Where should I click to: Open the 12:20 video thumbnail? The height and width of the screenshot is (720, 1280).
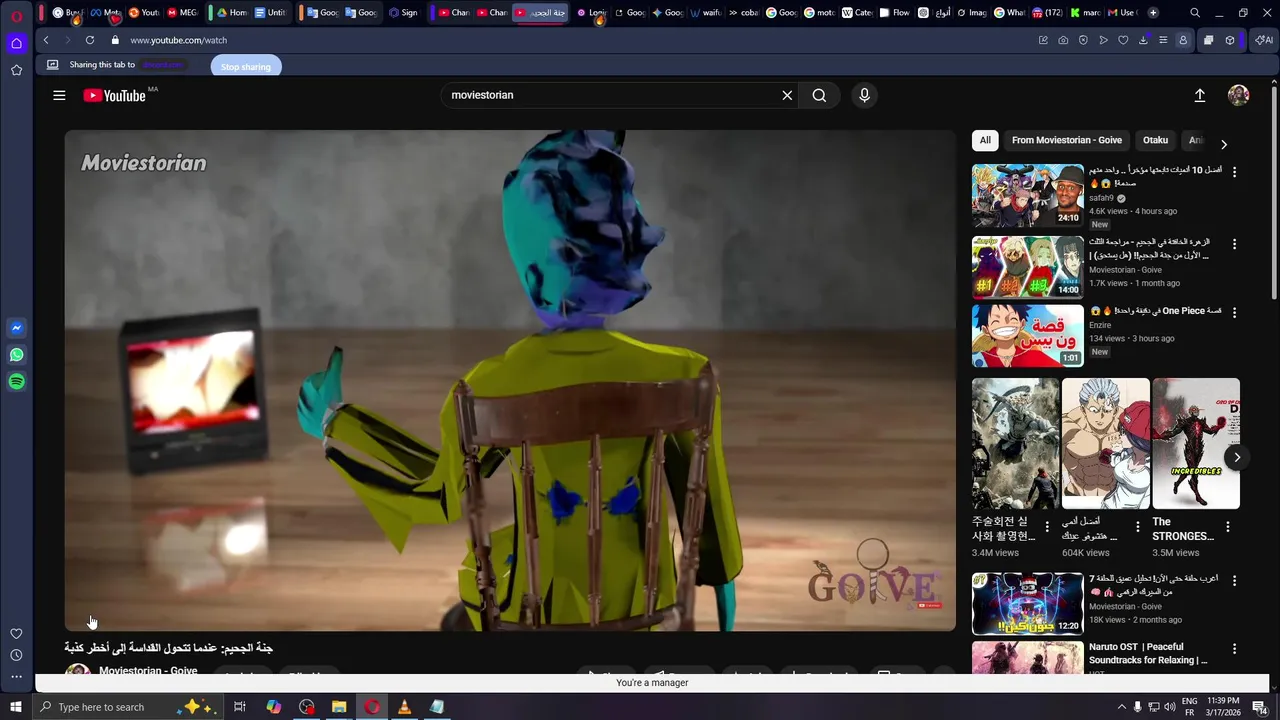[1027, 603]
